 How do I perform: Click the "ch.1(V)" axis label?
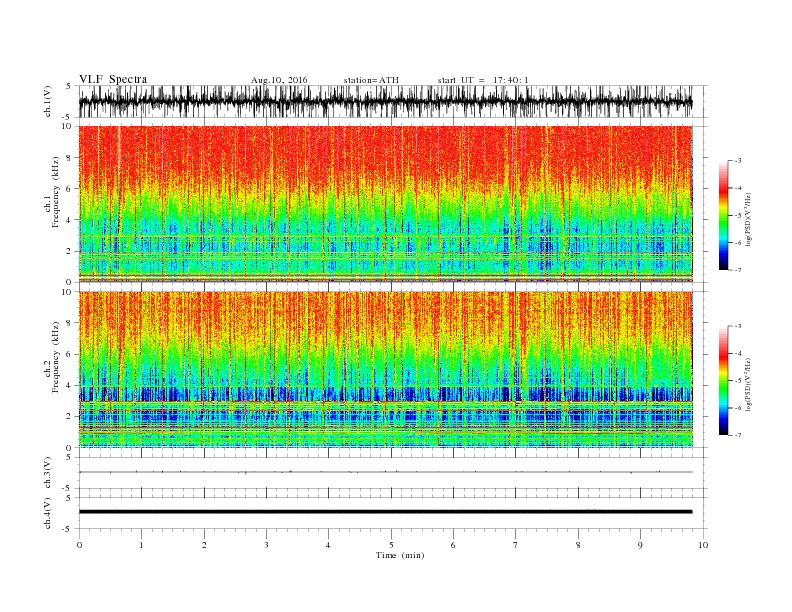point(48,101)
